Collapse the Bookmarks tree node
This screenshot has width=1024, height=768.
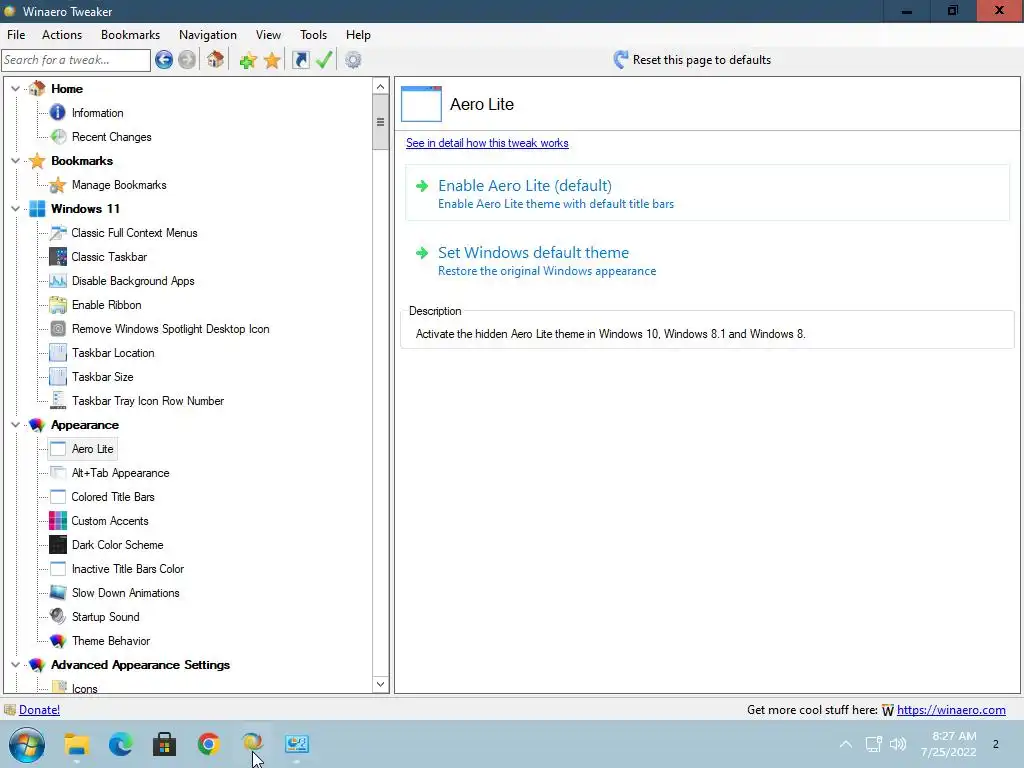coord(16,161)
